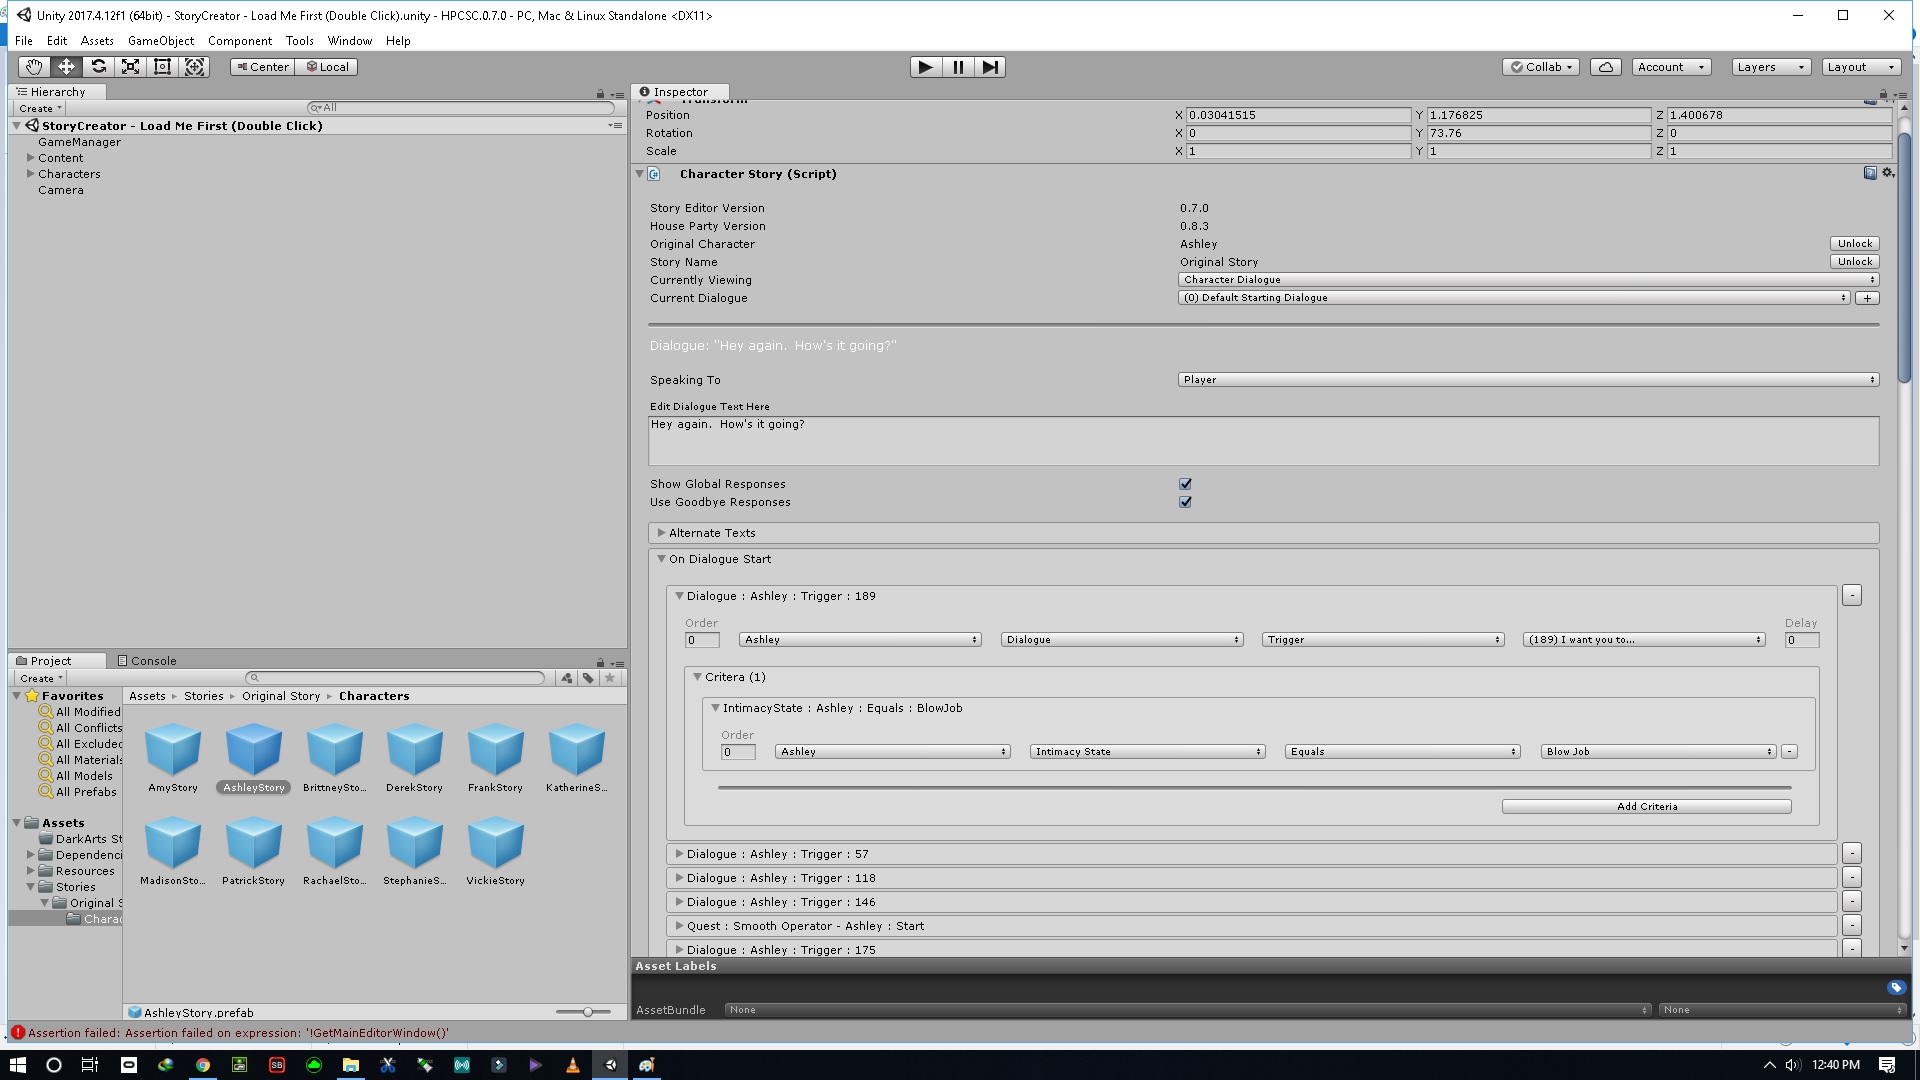Collapse Dialogue Ashley Trigger 189 entry
1920x1080 pixels.
(679, 596)
